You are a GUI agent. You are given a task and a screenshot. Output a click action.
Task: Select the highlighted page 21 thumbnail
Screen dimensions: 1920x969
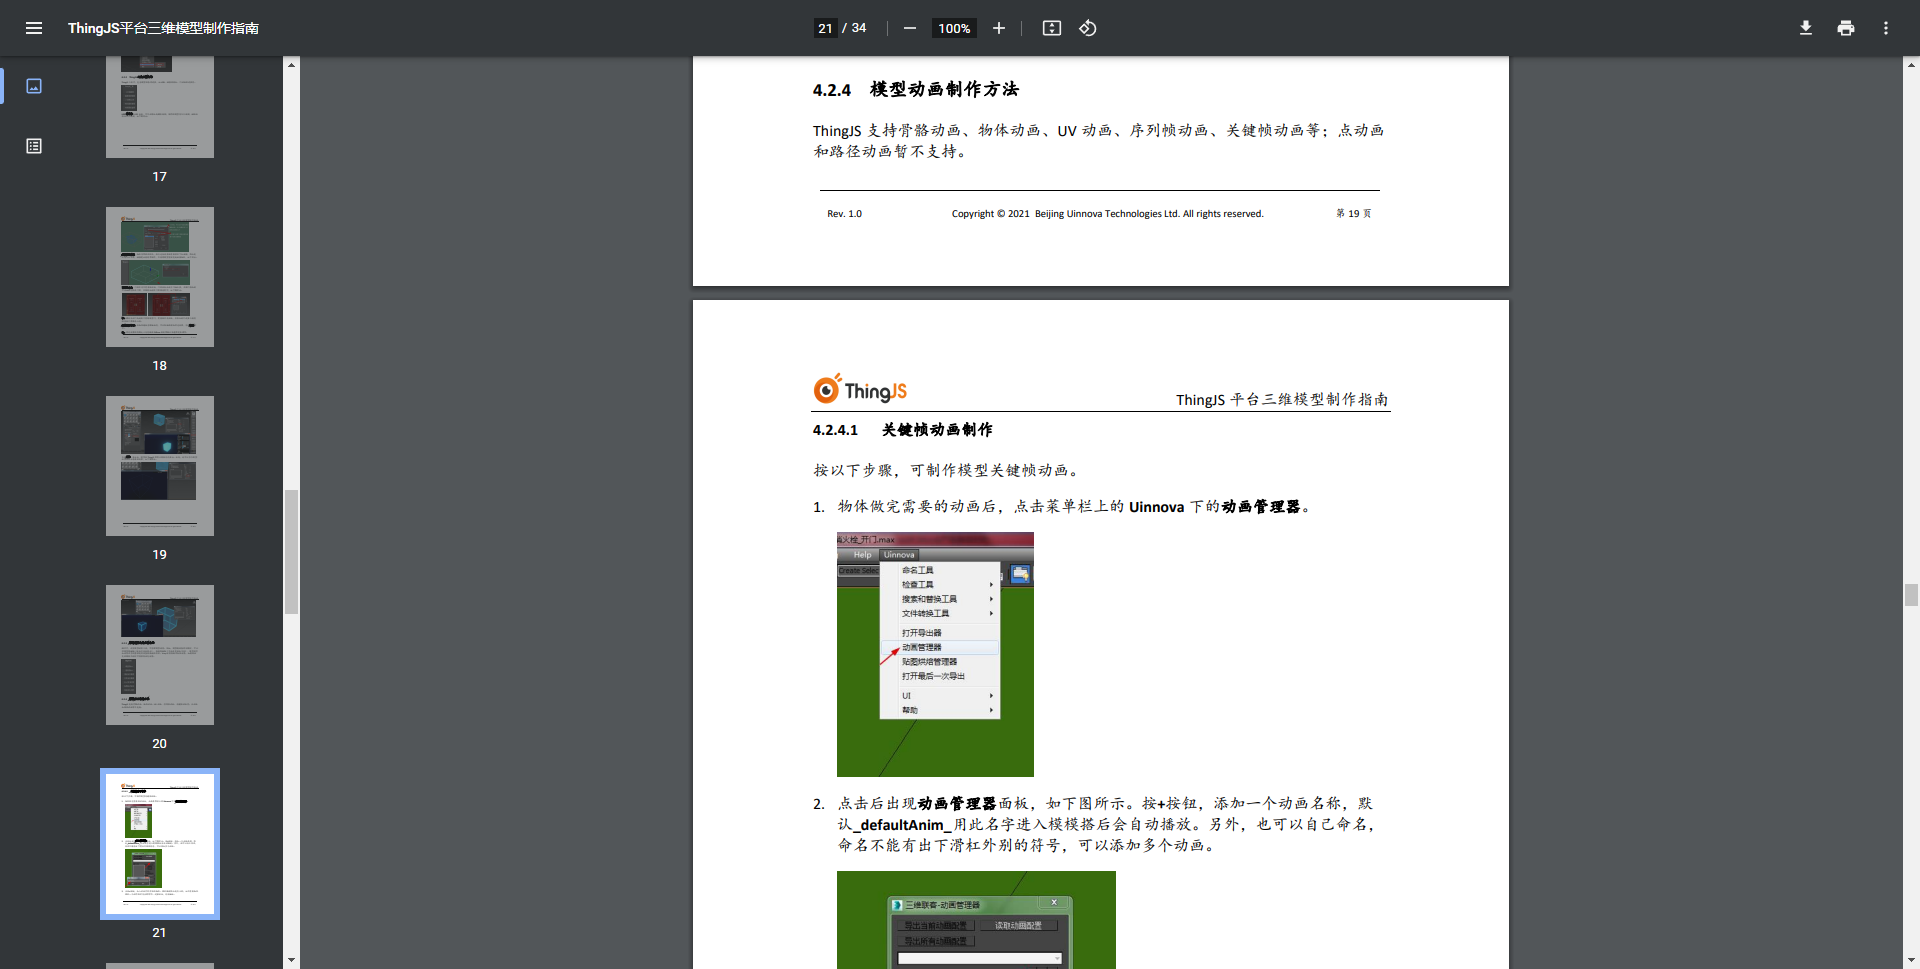(x=160, y=844)
